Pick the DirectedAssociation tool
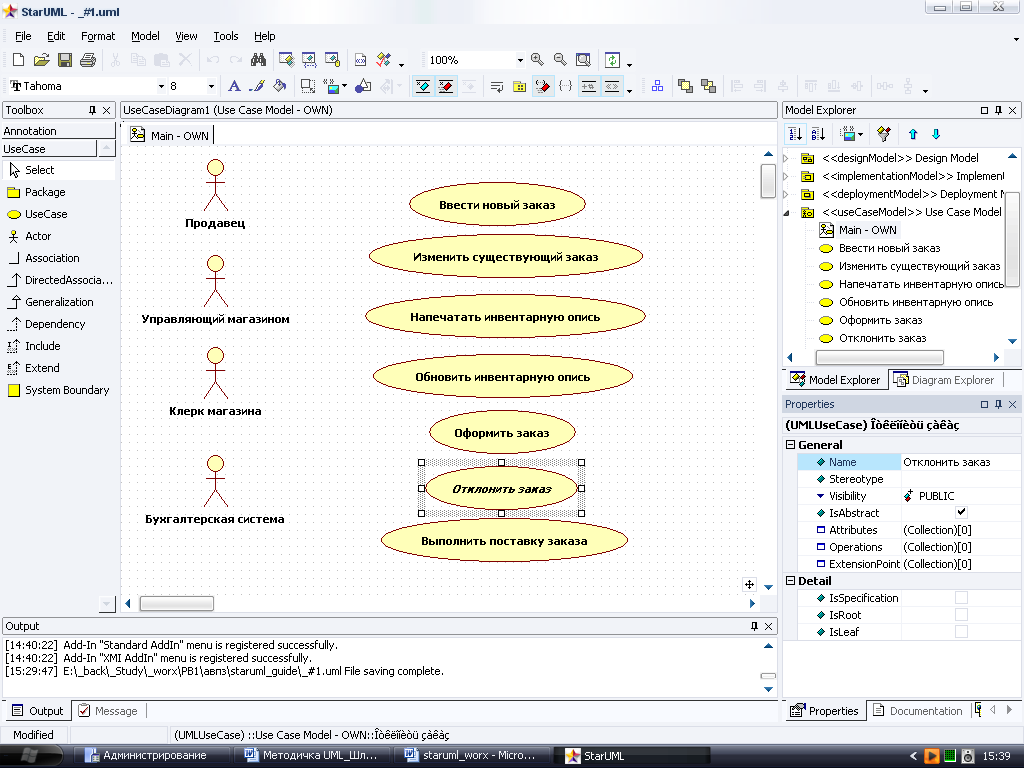Viewport: 1024px width, 768px height. 59,280
